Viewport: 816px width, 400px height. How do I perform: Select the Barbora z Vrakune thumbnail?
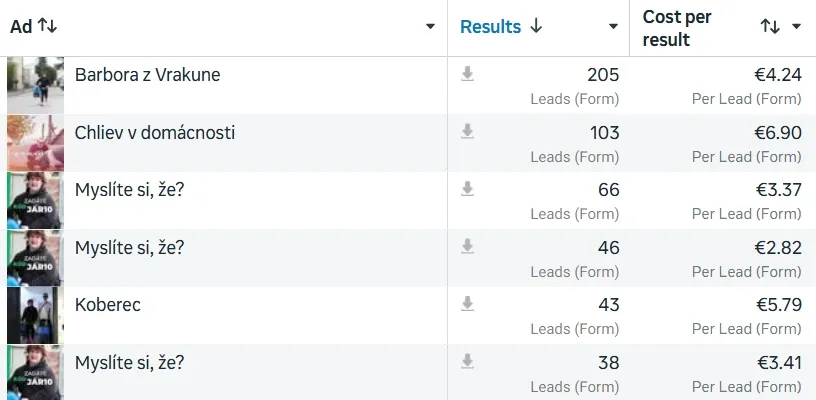click(35, 85)
